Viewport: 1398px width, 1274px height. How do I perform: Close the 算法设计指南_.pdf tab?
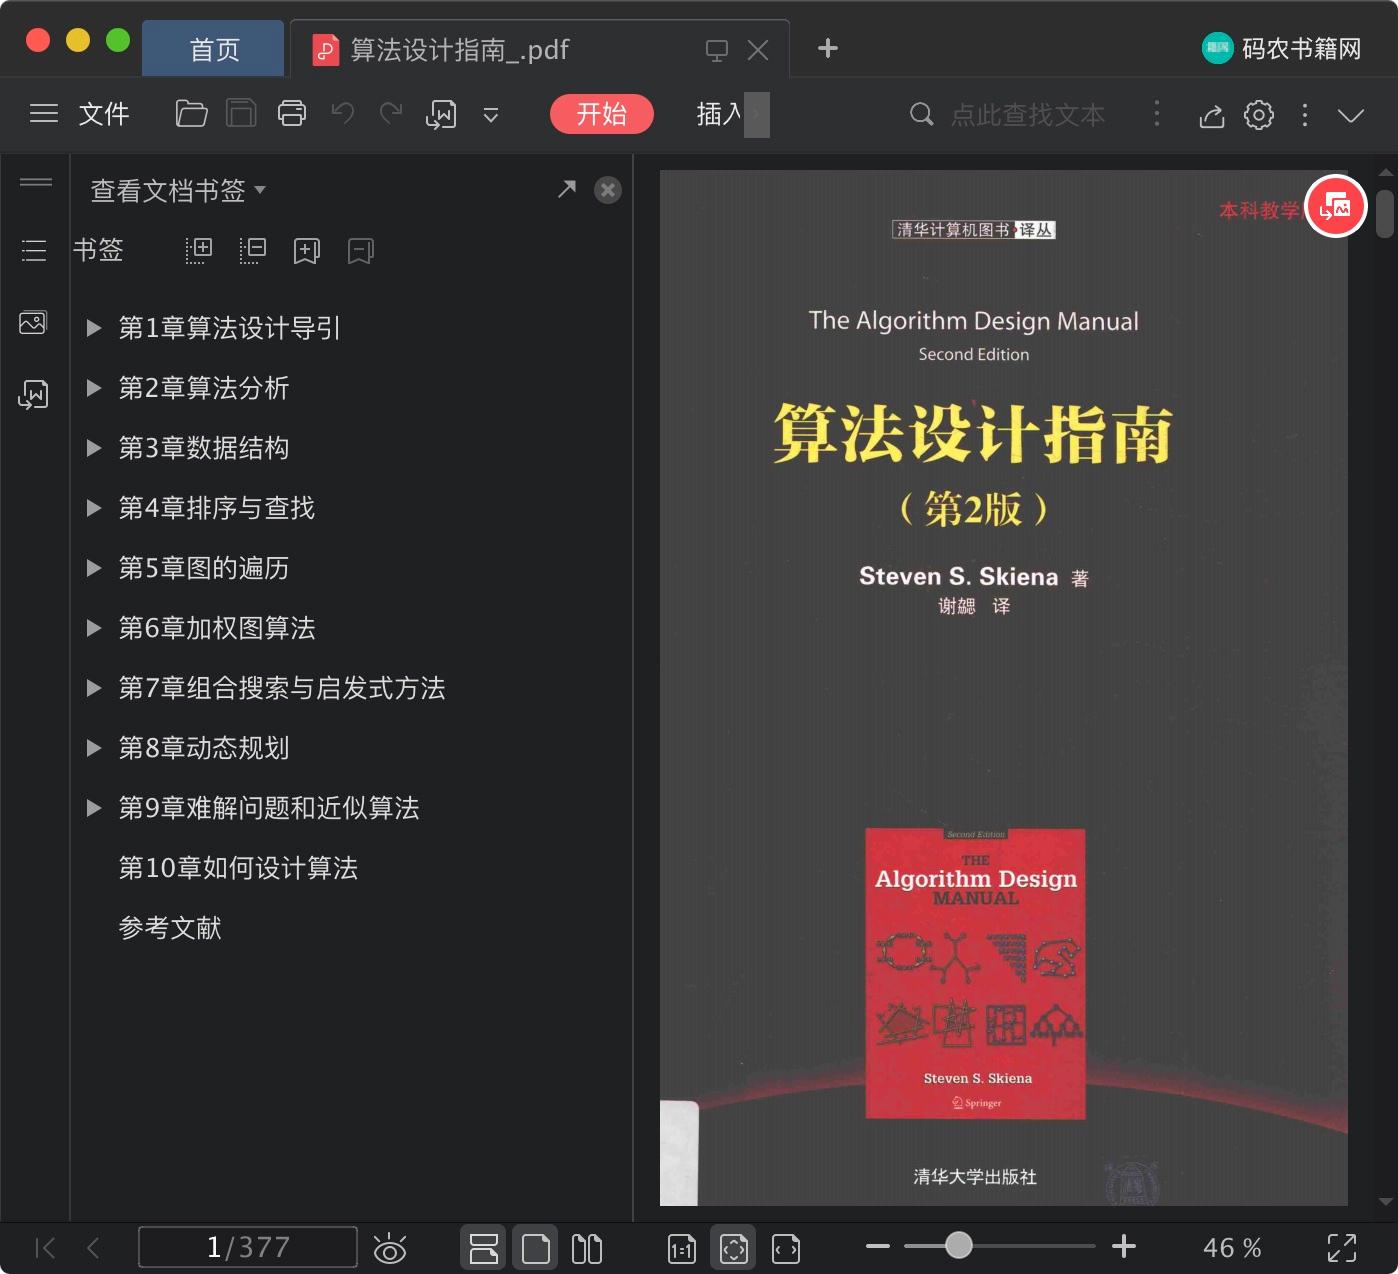coord(758,50)
